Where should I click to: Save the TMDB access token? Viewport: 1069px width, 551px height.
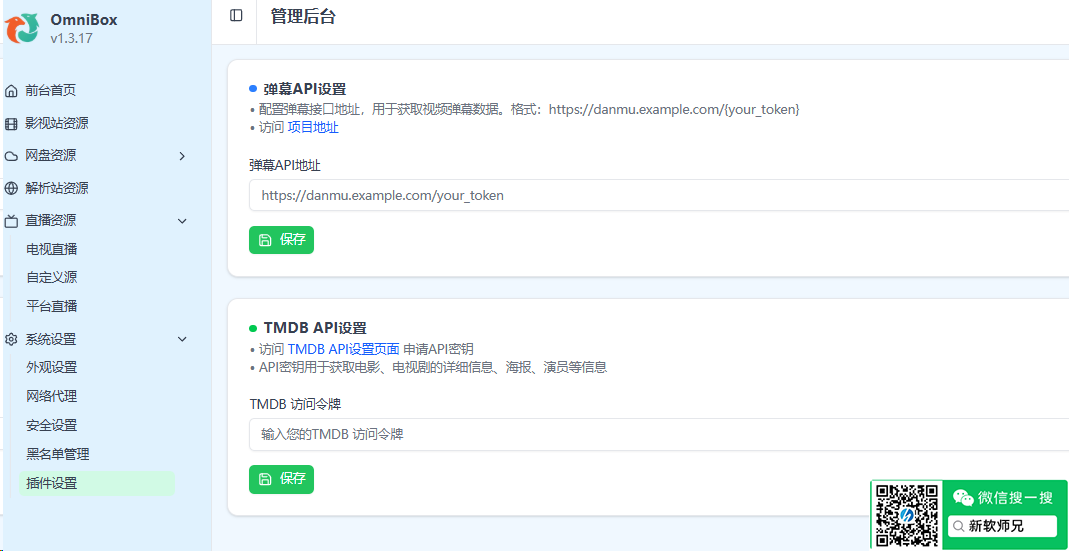281,479
